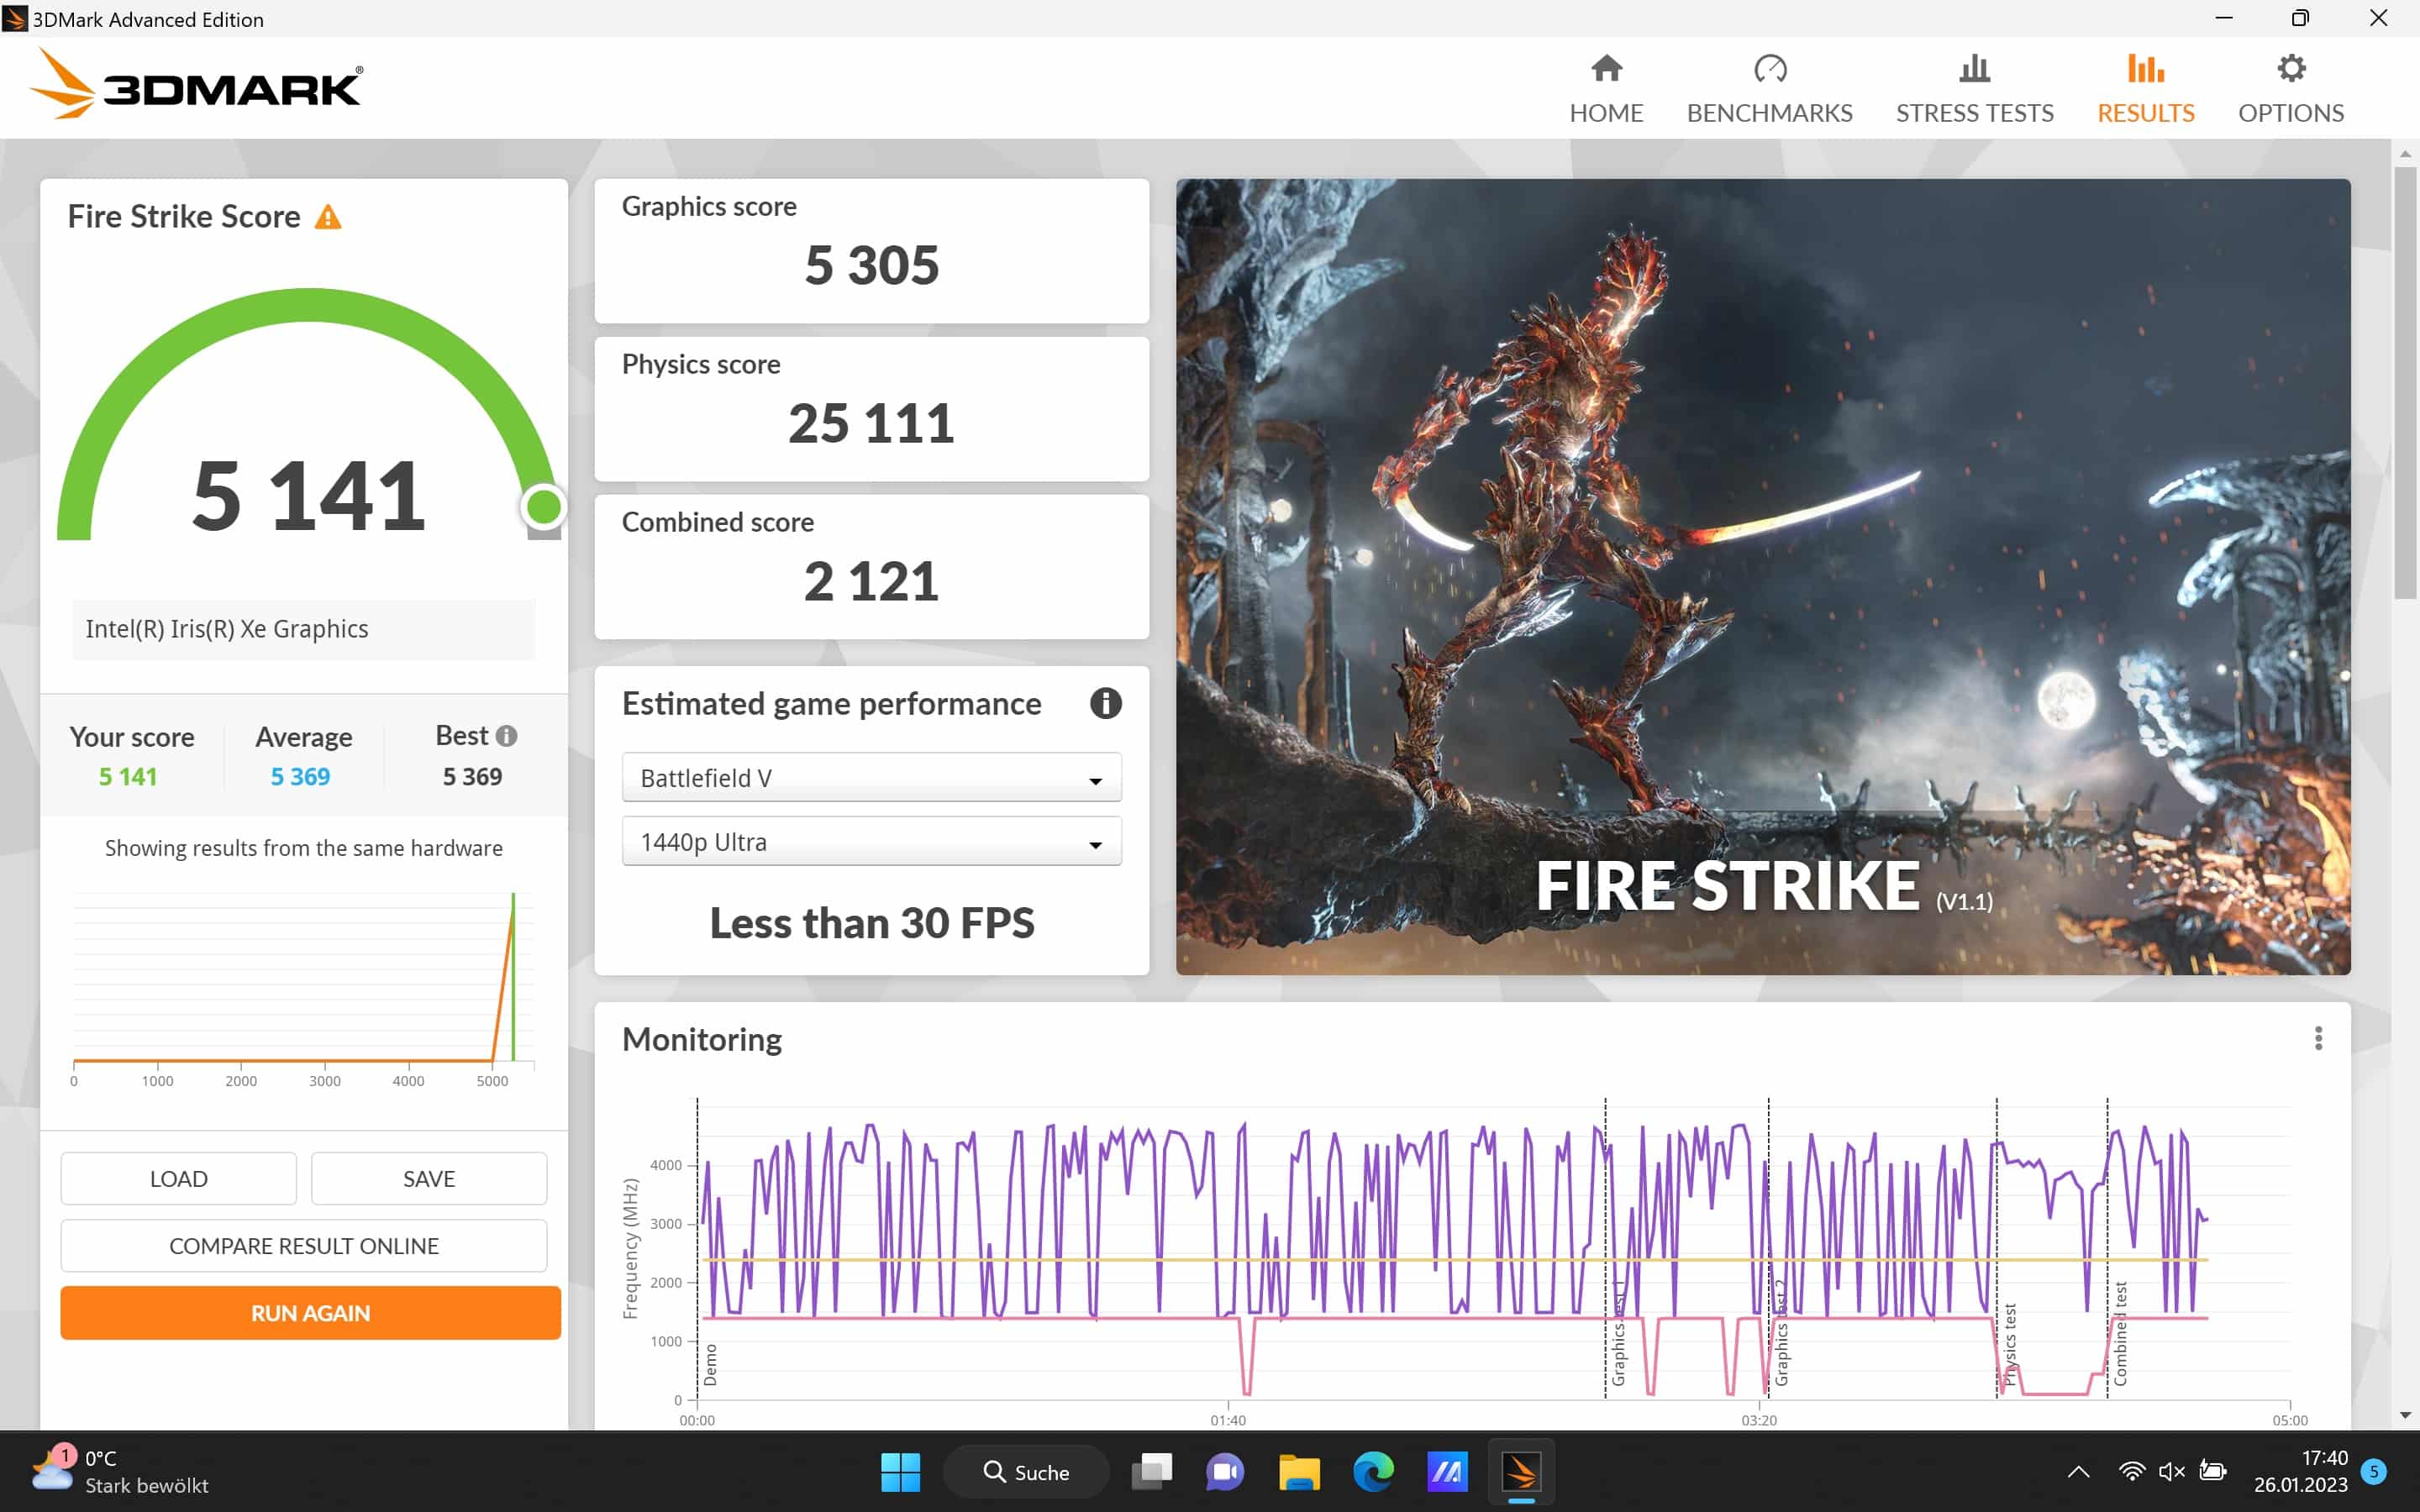Click the Fire Strike preview image
This screenshot has width=2420, height=1512.
click(x=1762, y=576)
